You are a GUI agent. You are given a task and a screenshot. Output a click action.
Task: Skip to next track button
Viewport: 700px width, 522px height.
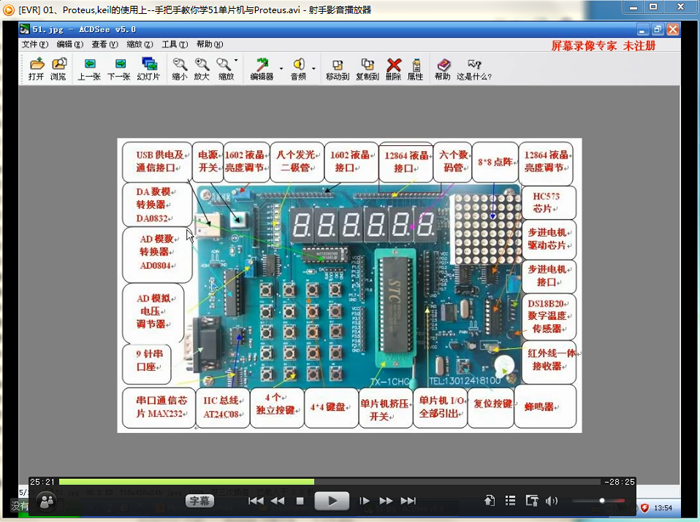coord(408,501)
